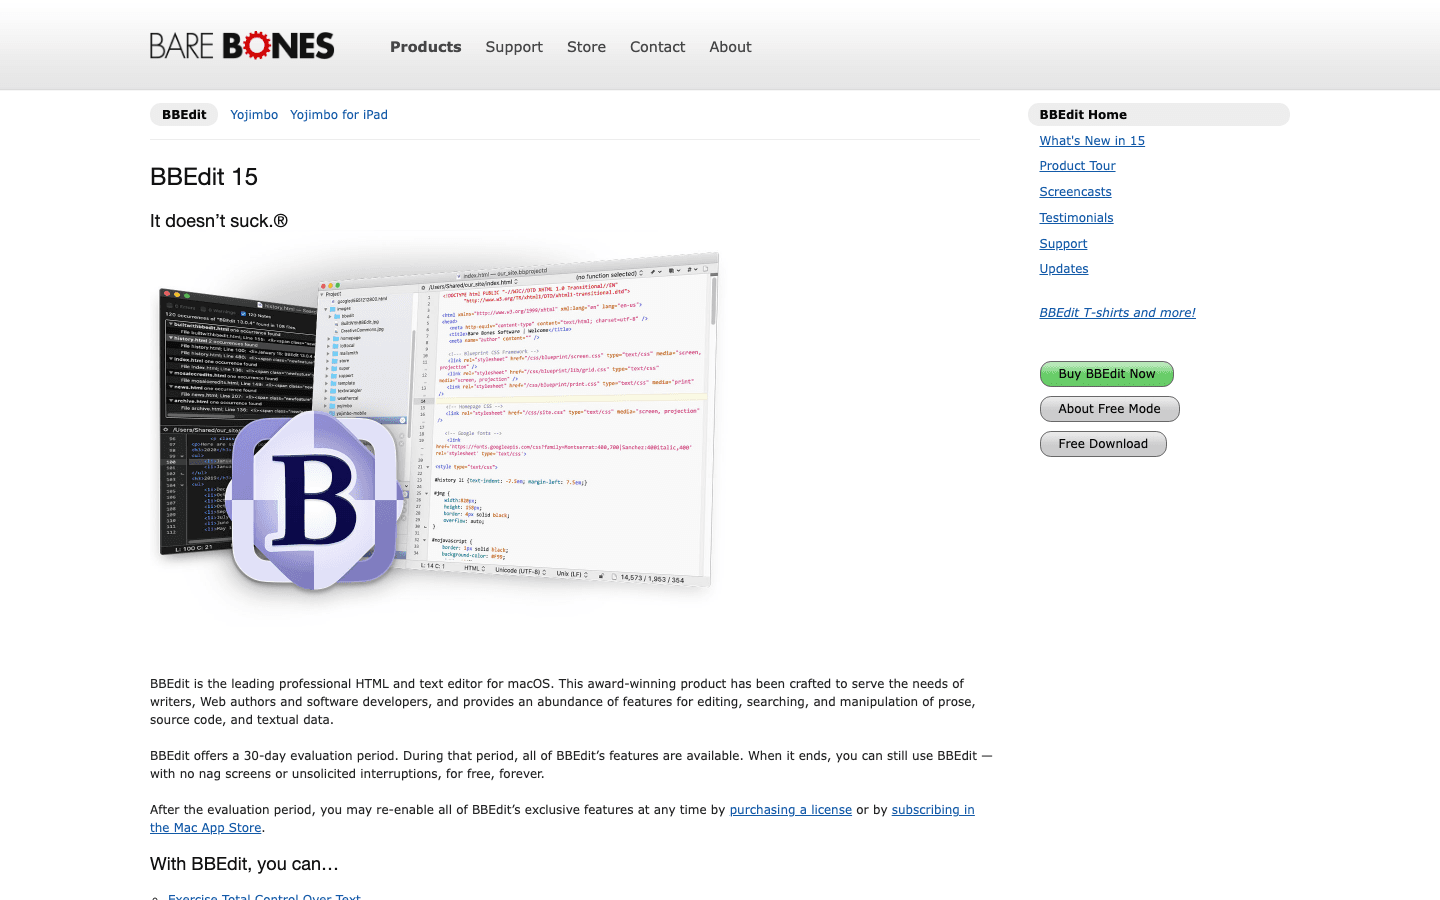Click the BBEdit T-shirts and more link
Viewport: 1440px width, 900px height.
[1117, 312]
